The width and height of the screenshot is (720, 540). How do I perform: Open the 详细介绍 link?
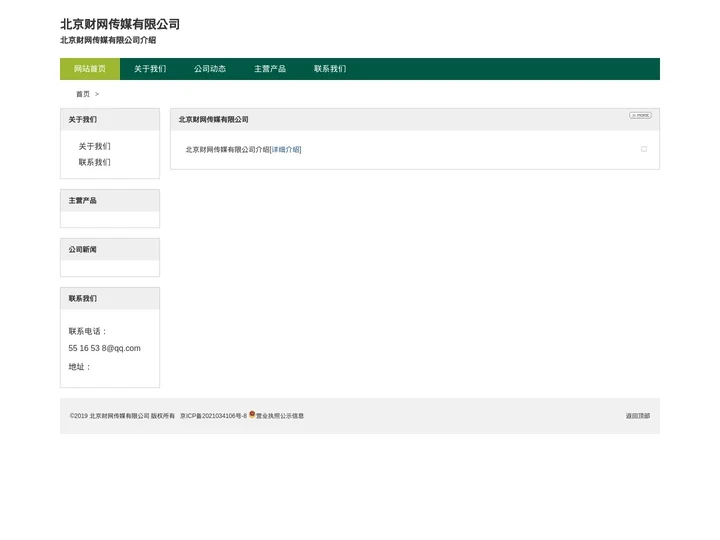click(286, 150)
